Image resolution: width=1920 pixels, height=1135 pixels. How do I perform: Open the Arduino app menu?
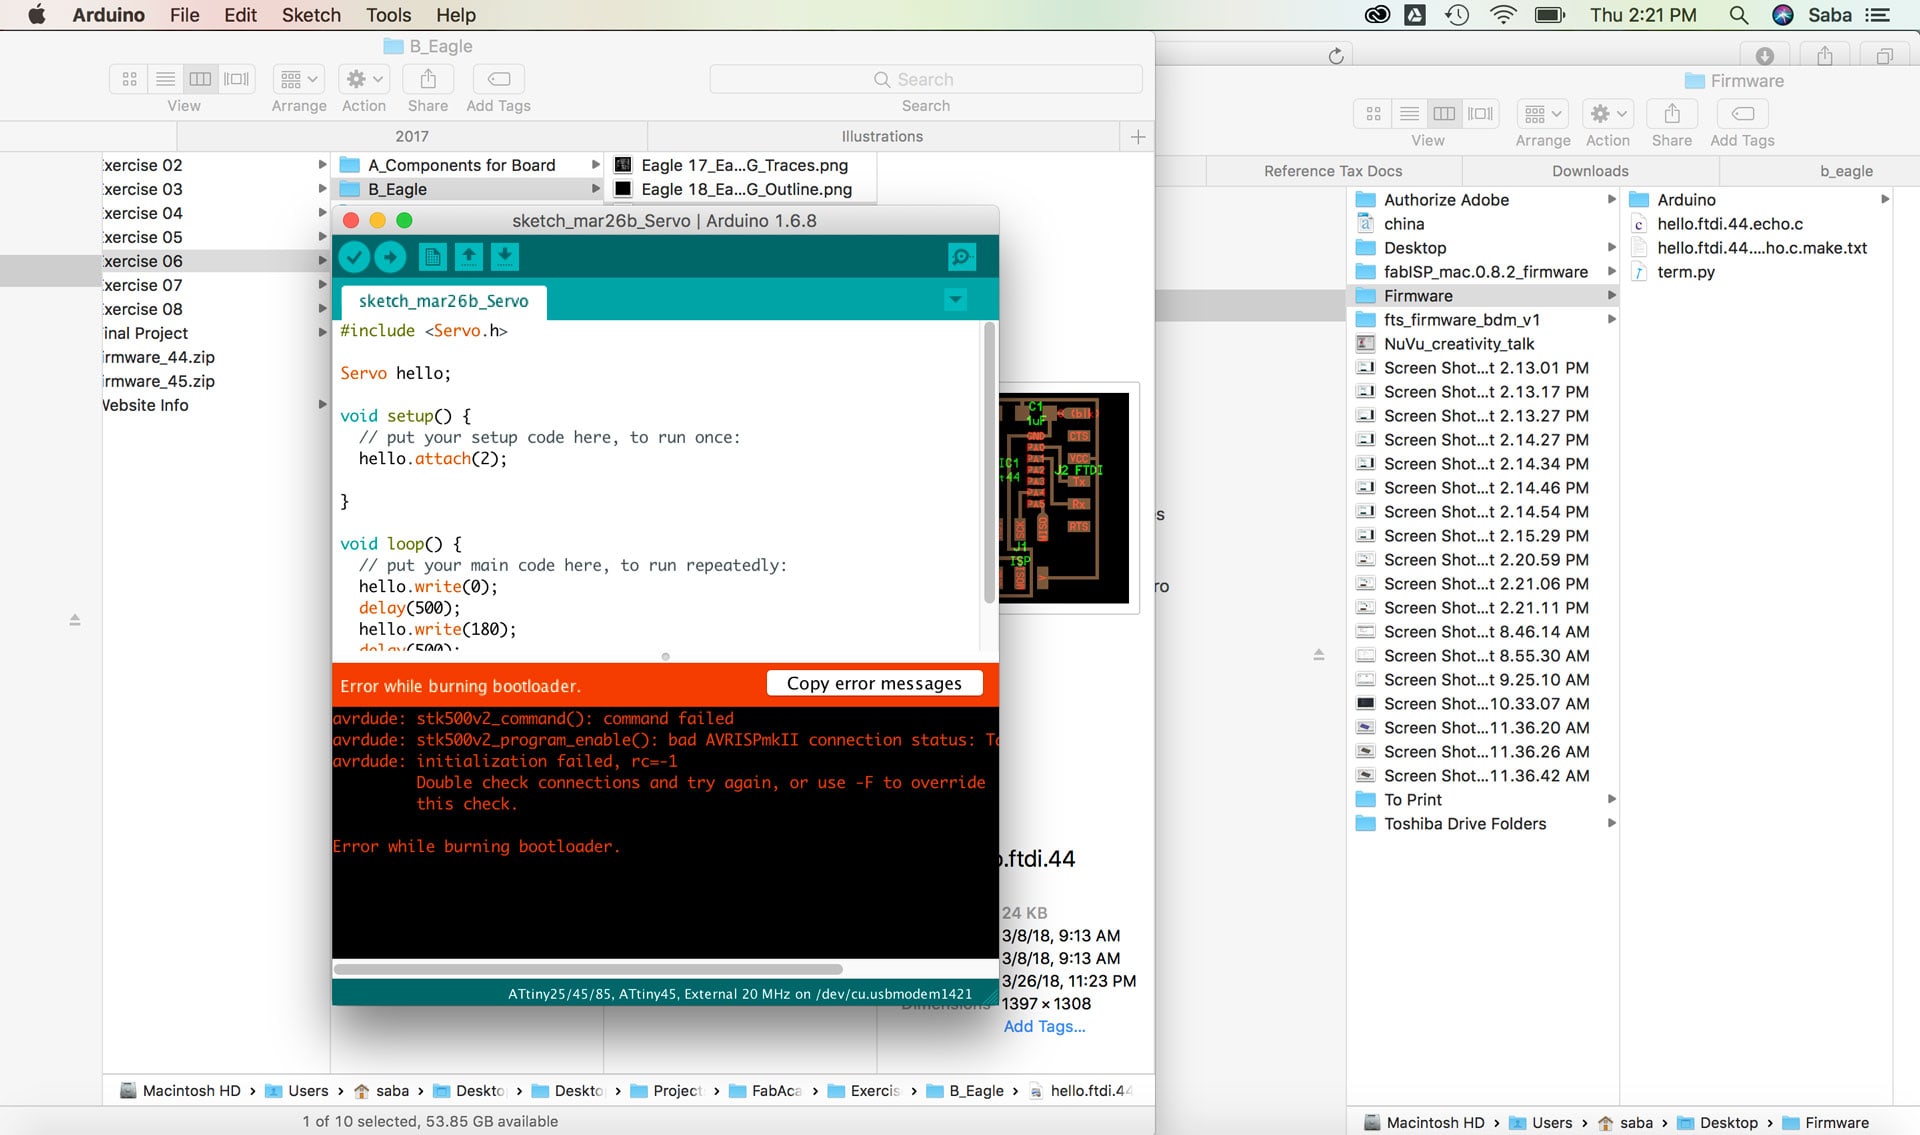point(108,15)
